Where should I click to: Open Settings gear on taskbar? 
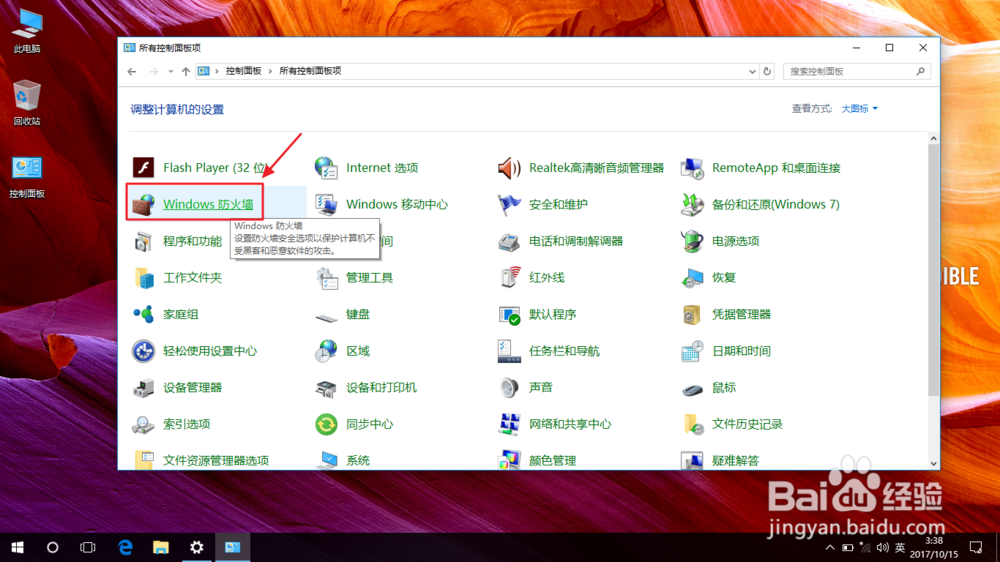196,547
